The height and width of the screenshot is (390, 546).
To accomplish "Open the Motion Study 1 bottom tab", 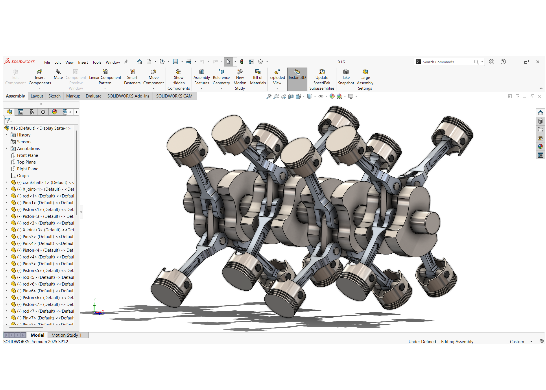I will click(x=66, y=335).
